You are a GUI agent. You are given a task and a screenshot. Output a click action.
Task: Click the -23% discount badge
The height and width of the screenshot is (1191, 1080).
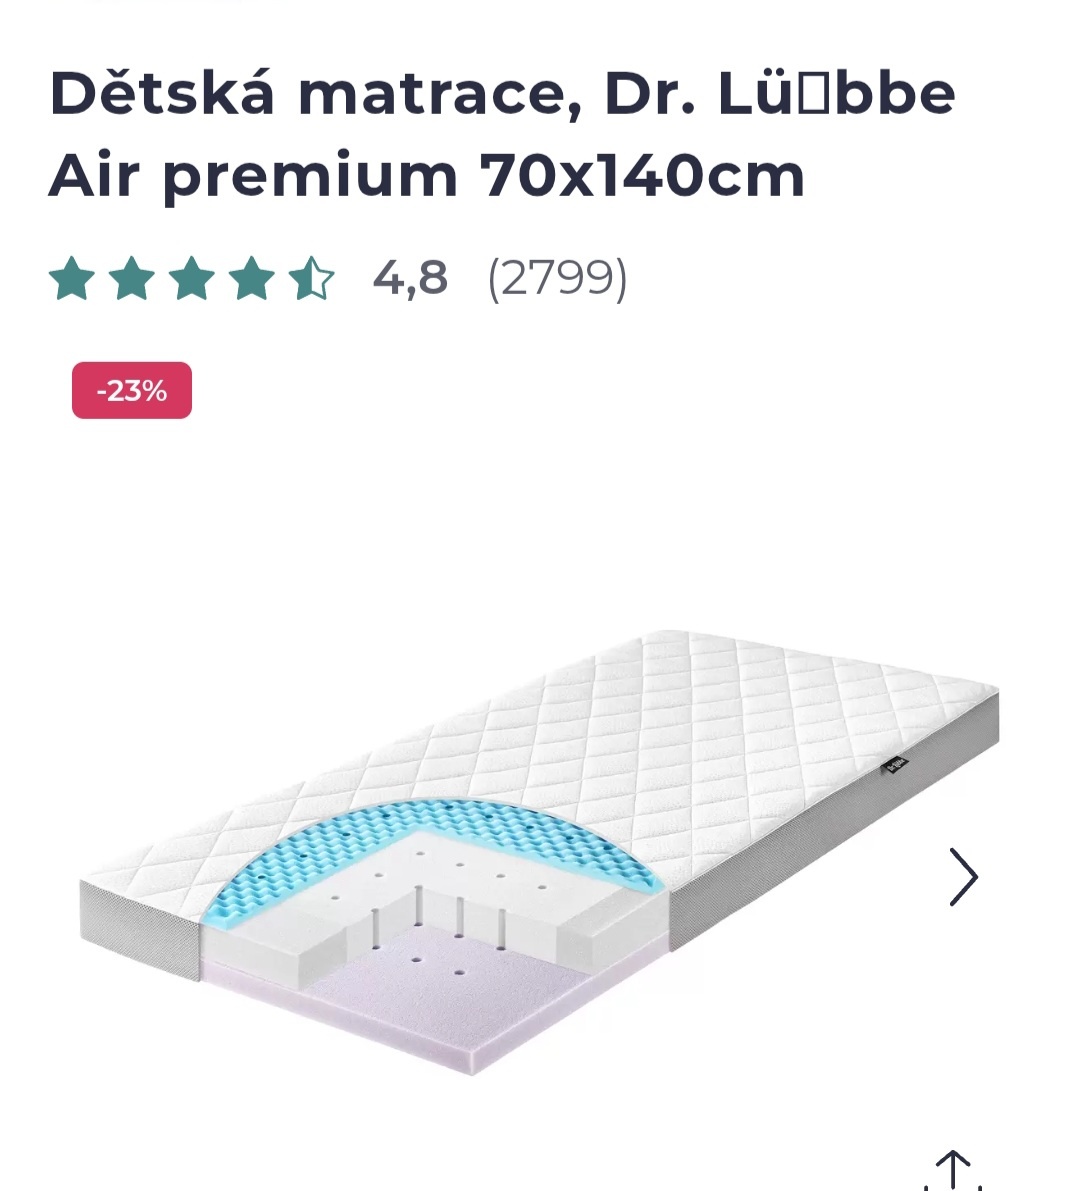[x=130, y=391]
